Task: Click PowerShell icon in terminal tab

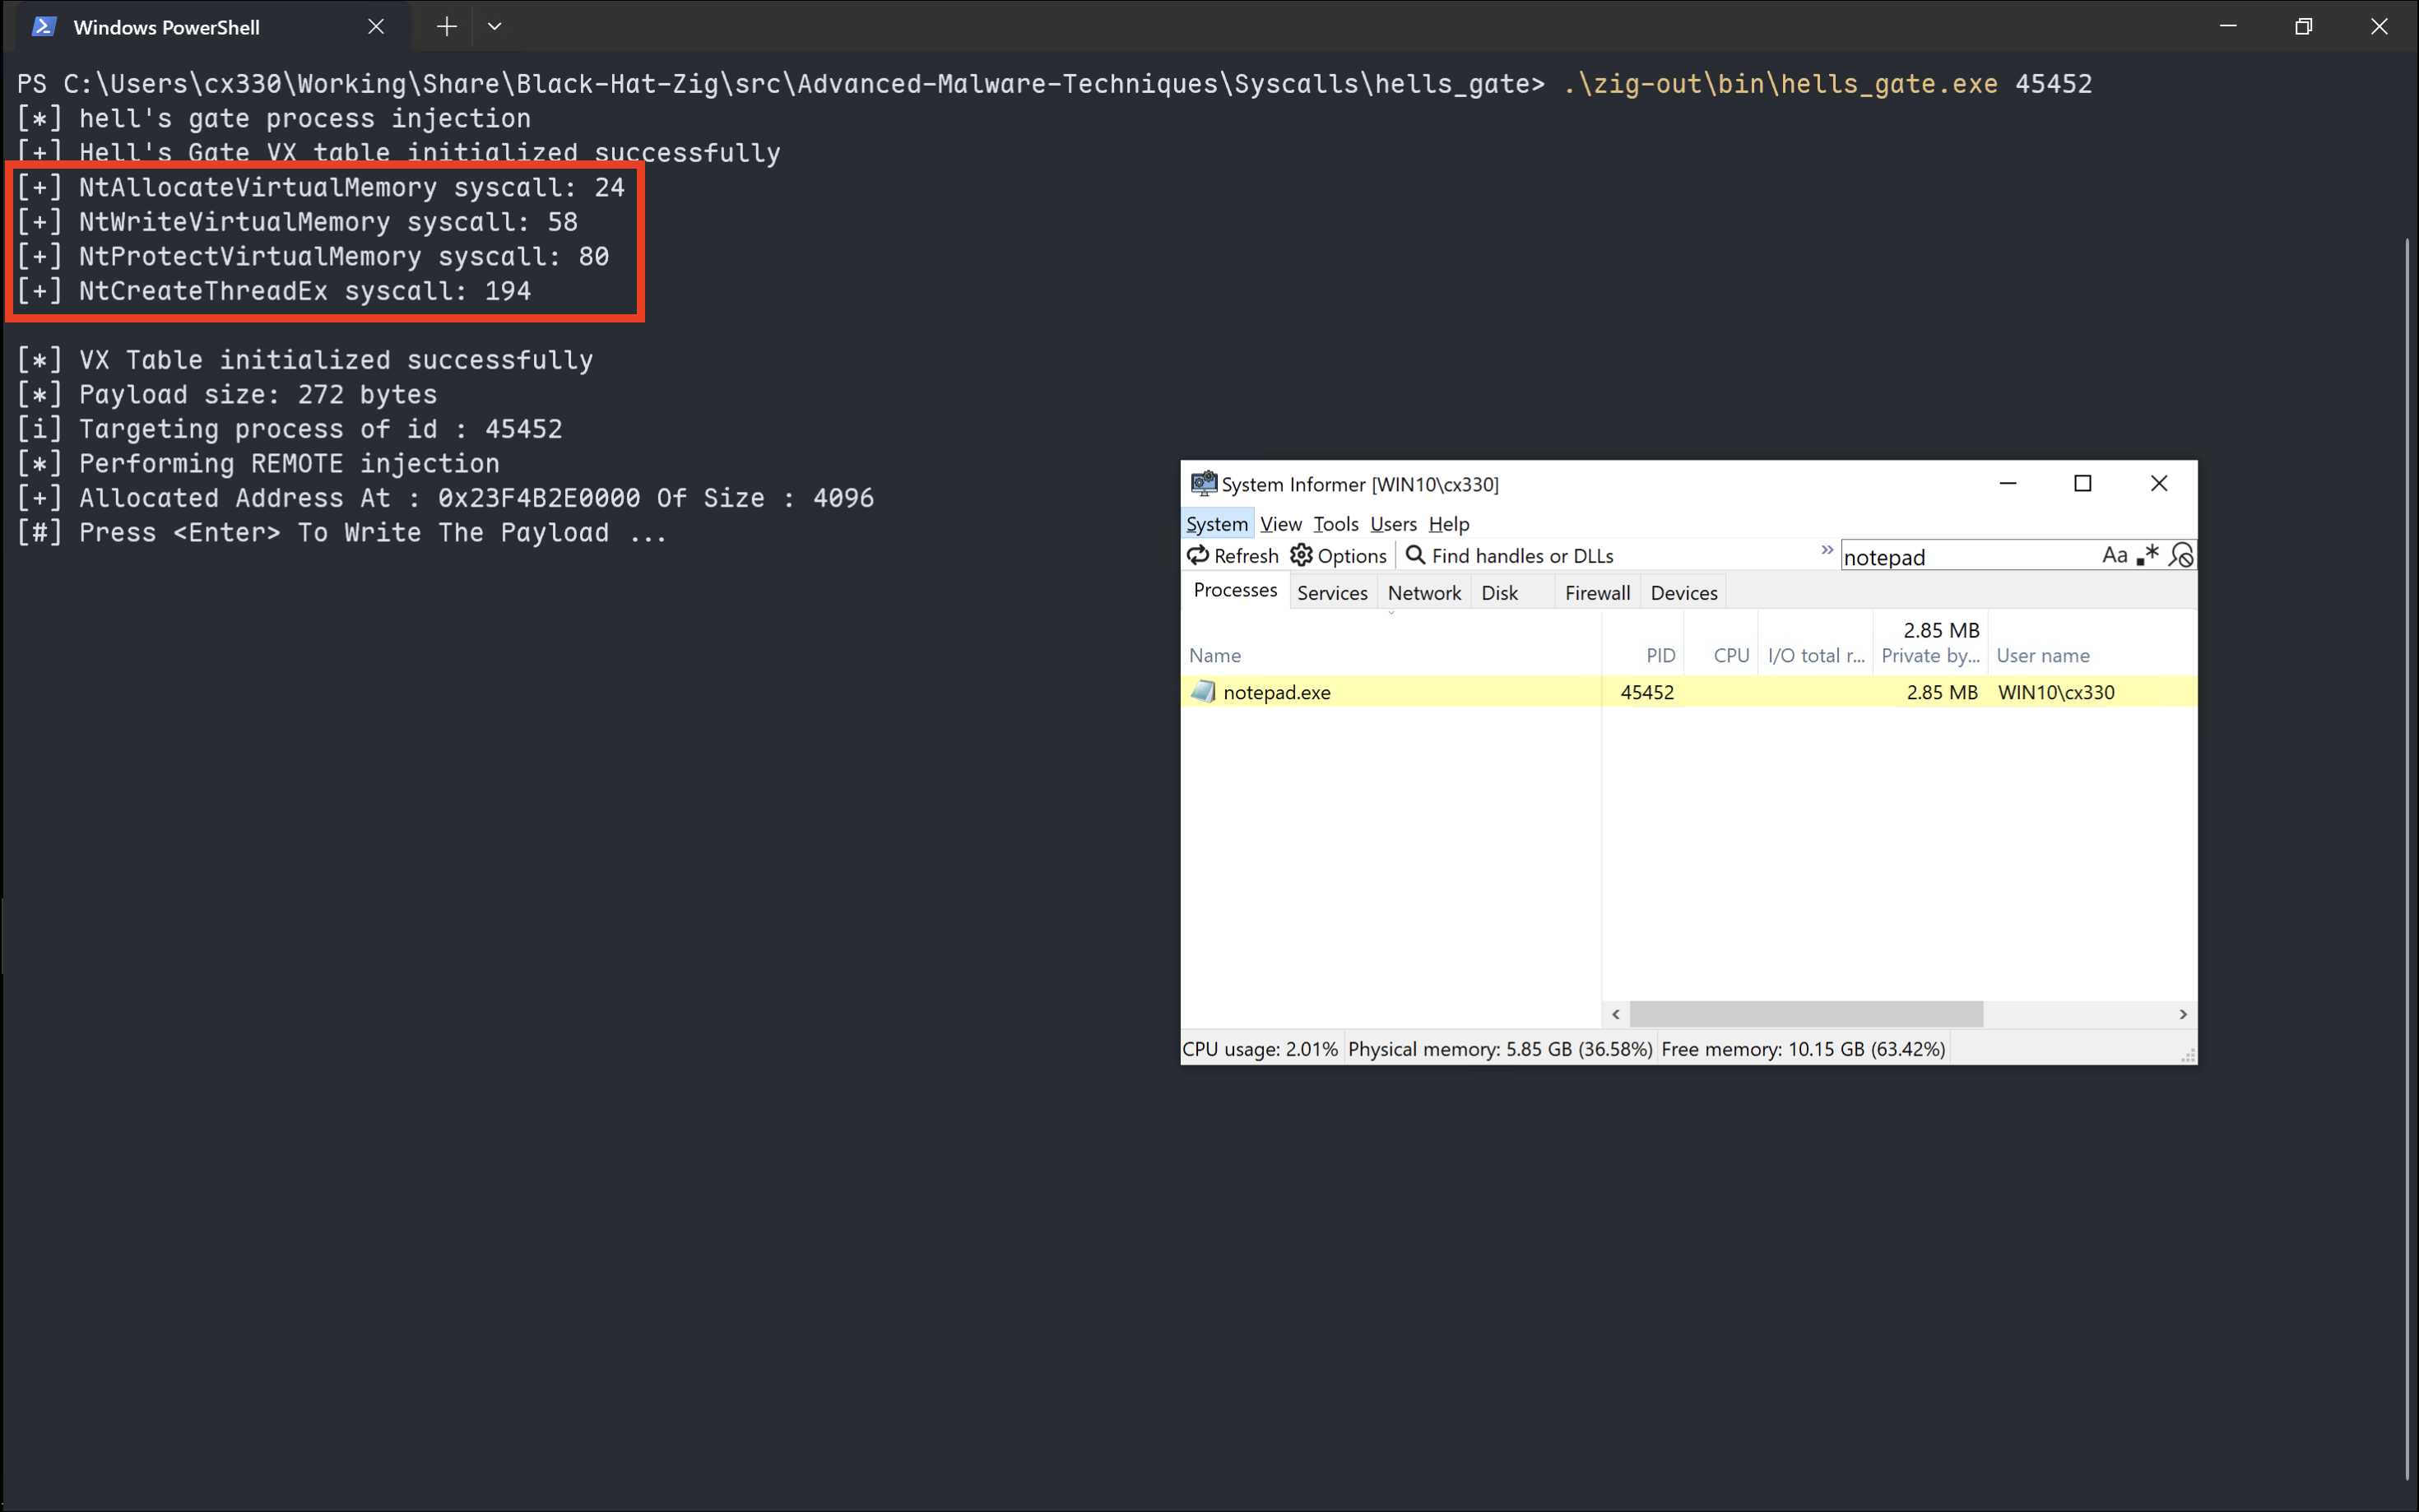Action: [x=43, y=27]
